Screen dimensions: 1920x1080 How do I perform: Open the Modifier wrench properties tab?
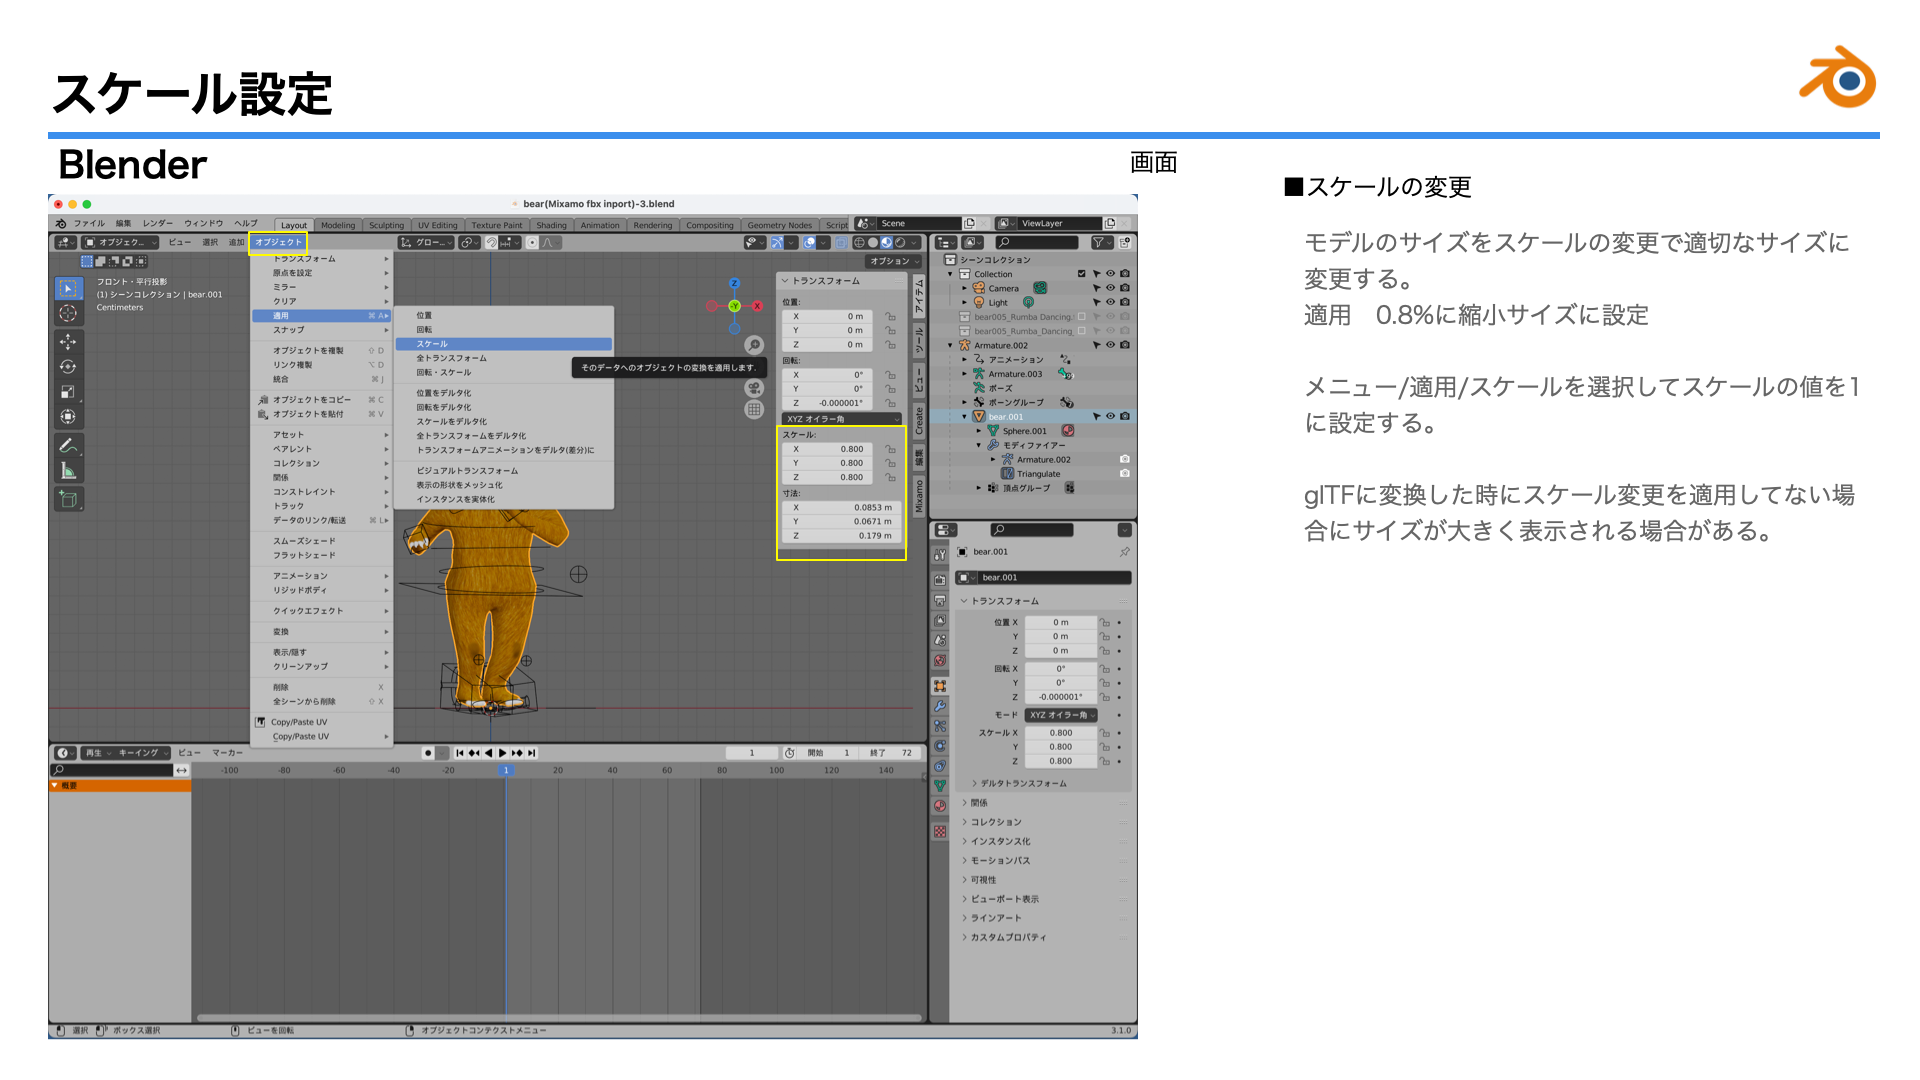pyautogui.click(x=940, y=706)
